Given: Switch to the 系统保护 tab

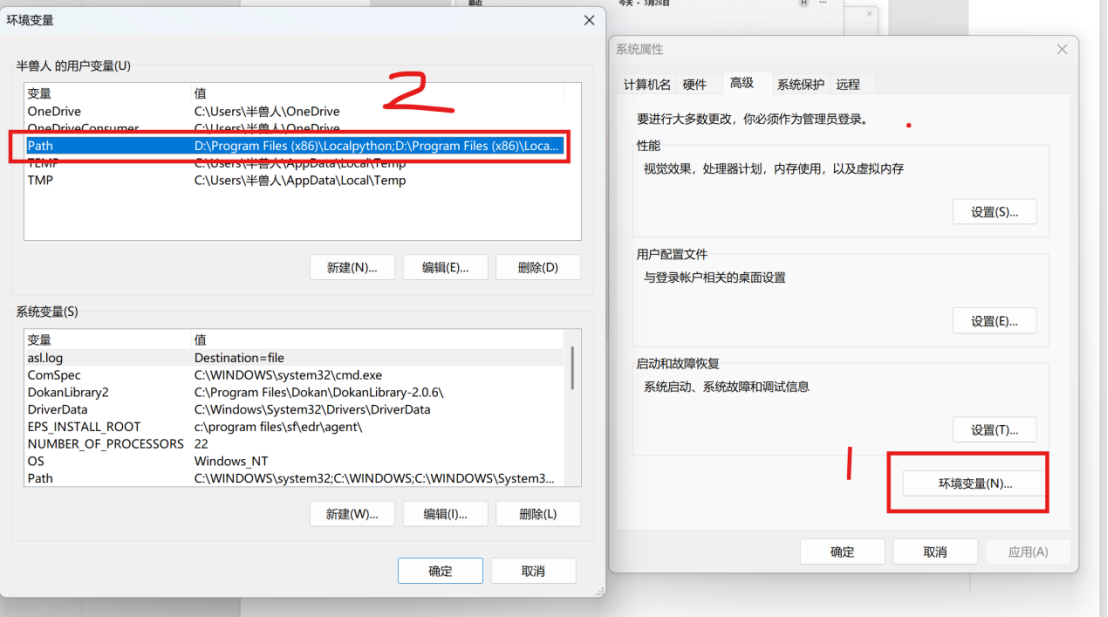Looking at the screenshot, I should pos(801,85).
